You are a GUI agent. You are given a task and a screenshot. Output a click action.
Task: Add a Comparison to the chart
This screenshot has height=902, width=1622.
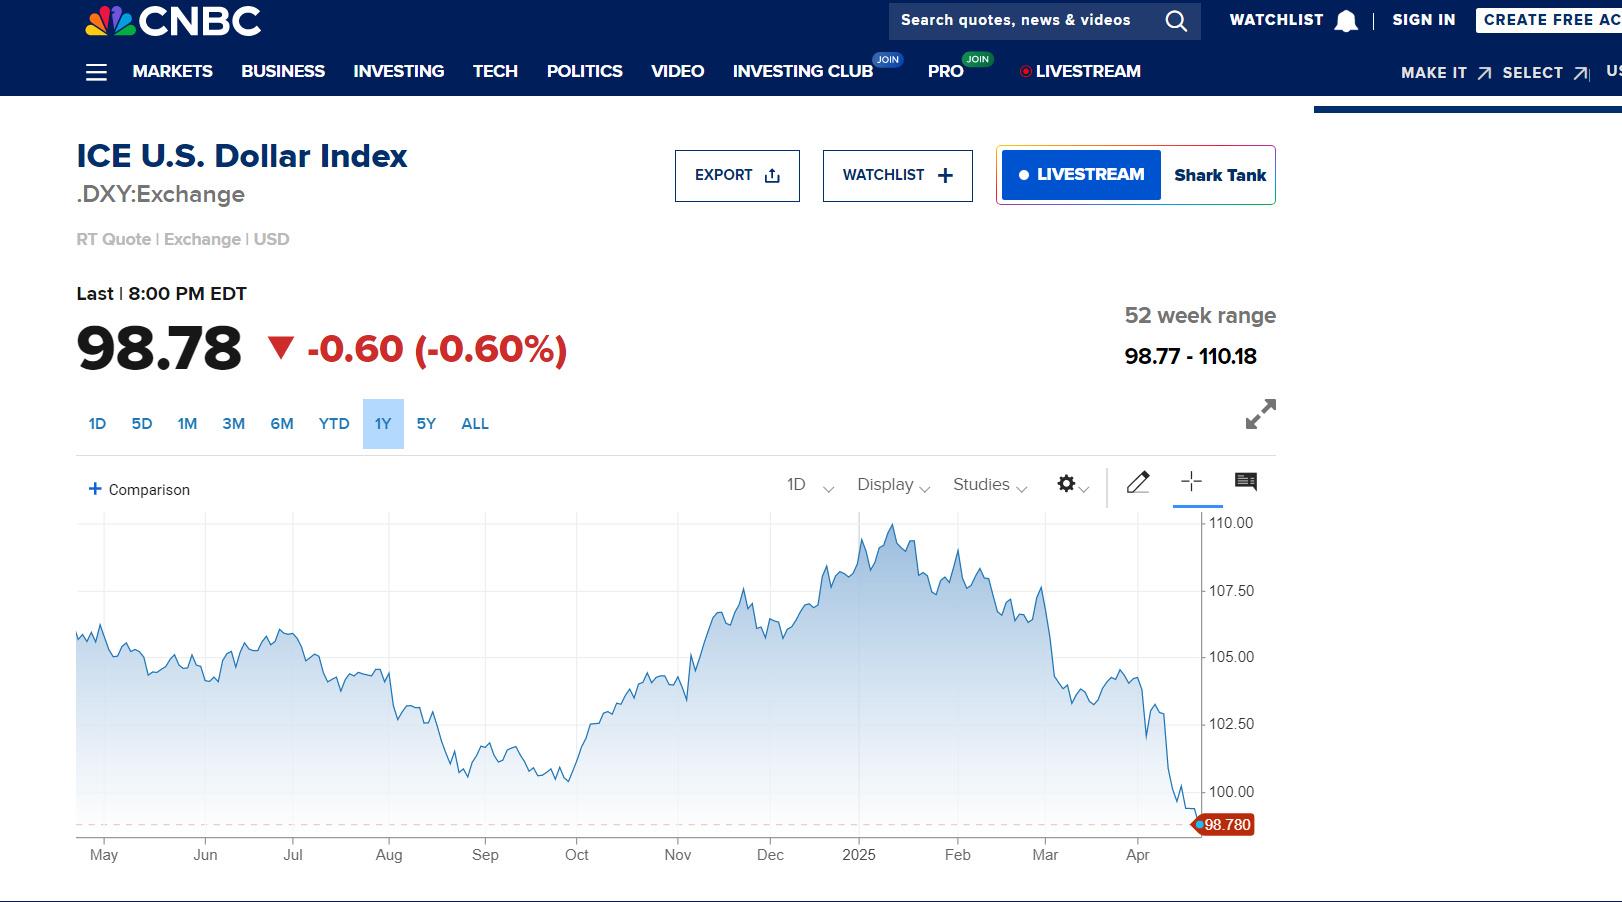pos(139,489)
